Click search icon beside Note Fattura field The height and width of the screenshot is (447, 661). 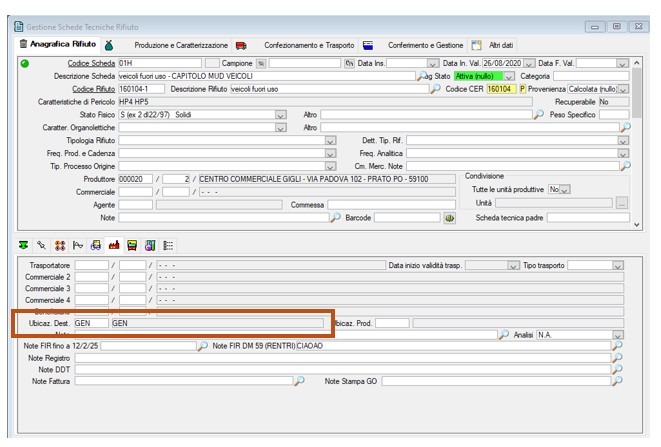[298, 381]
